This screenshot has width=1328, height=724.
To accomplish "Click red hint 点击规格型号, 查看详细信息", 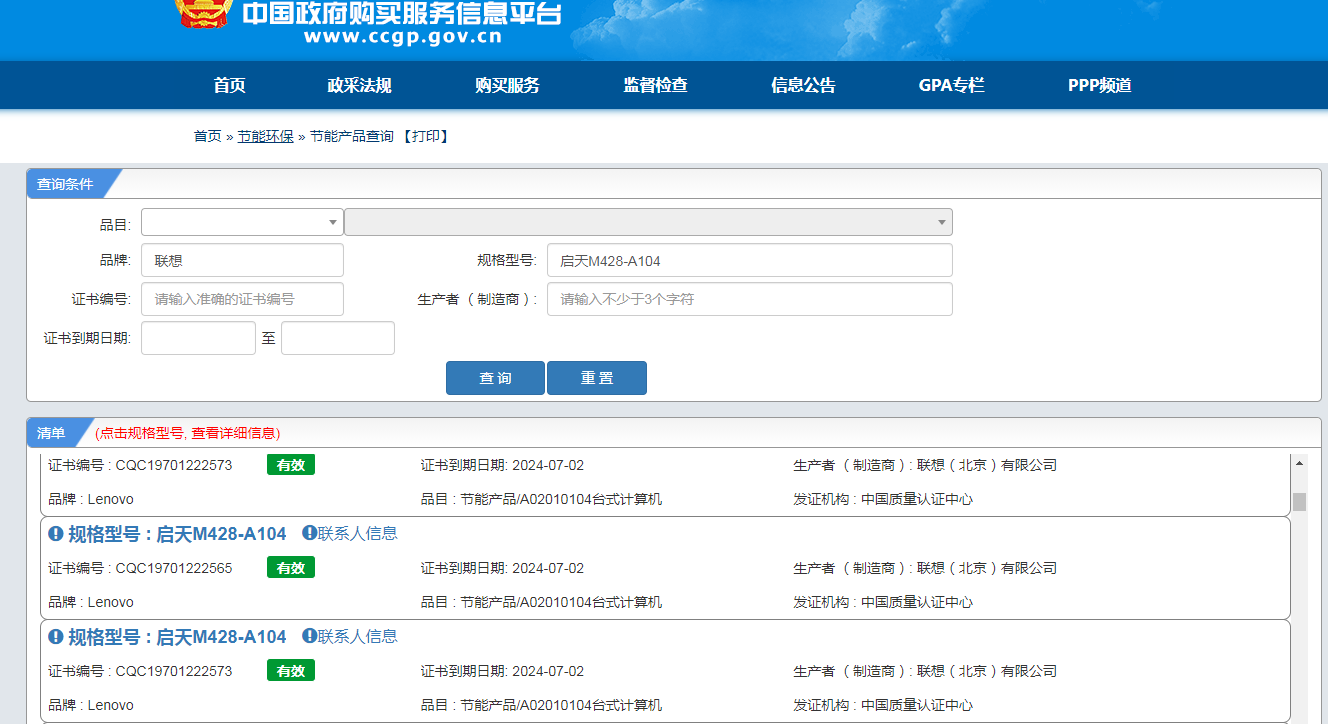I will tap(188, 433).
